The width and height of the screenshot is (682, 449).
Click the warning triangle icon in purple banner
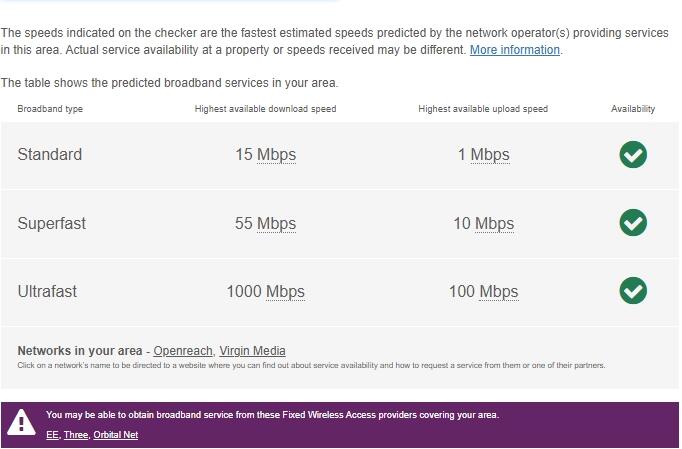(x=21, y=422)
